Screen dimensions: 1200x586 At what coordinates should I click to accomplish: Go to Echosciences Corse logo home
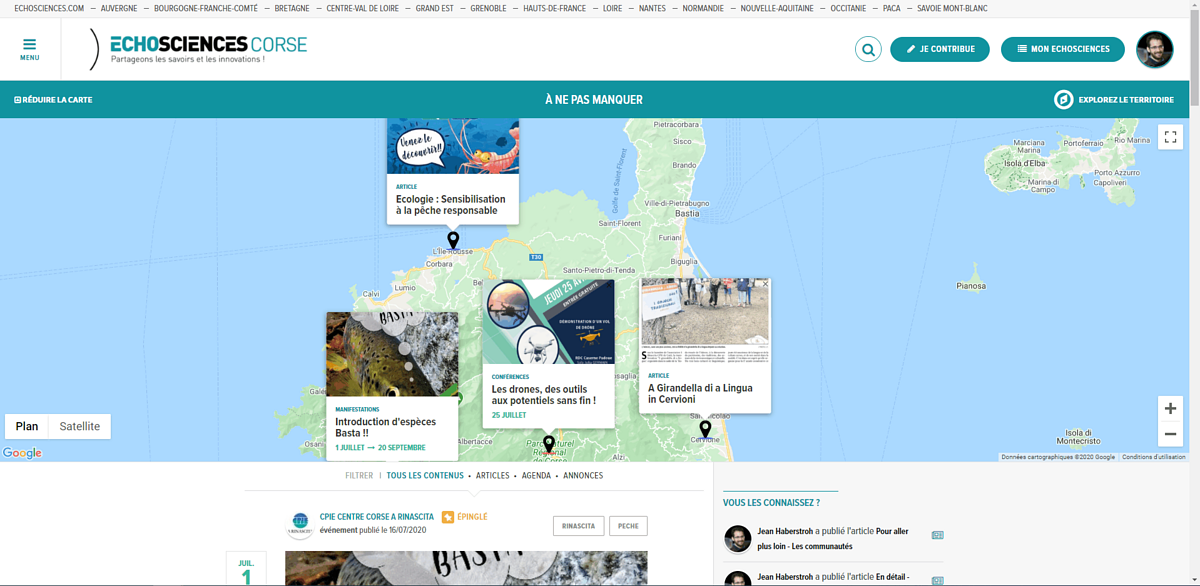pos(198,49)
